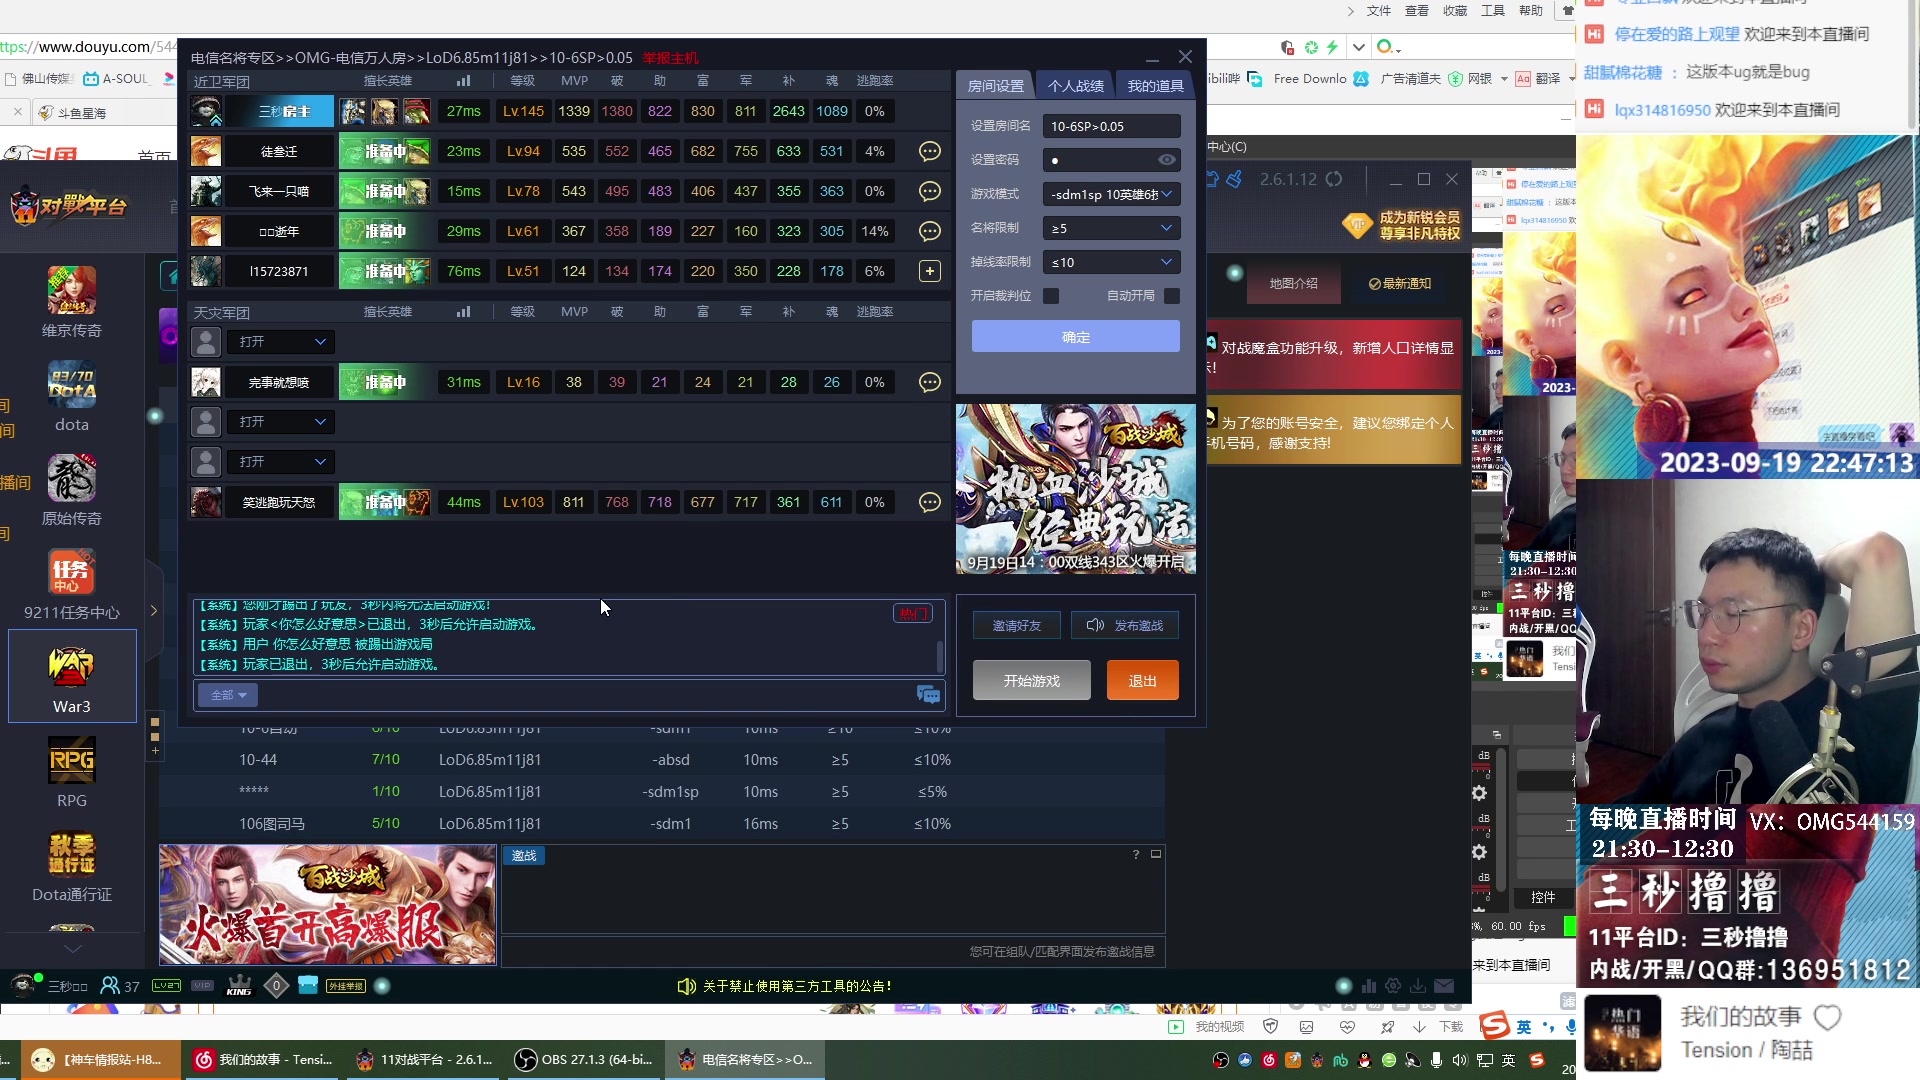Open dota game icon in sidebar
The height and width of the screenshot is (1080, 1920).
click(x=72, y=397)
